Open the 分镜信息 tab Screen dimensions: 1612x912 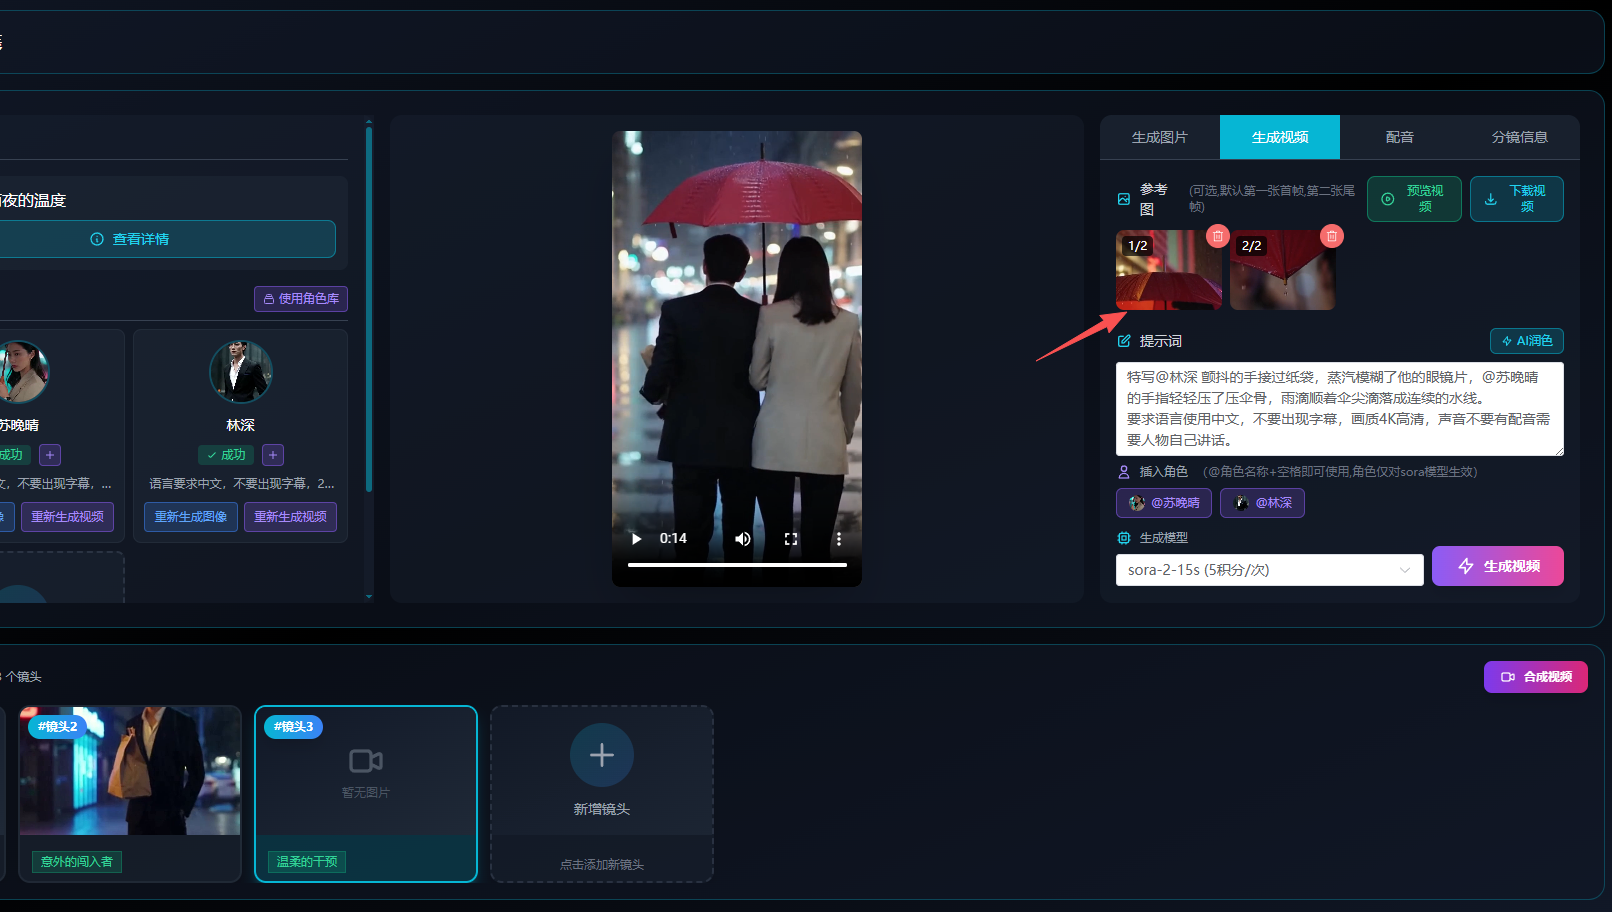[x=1520, y=137]
